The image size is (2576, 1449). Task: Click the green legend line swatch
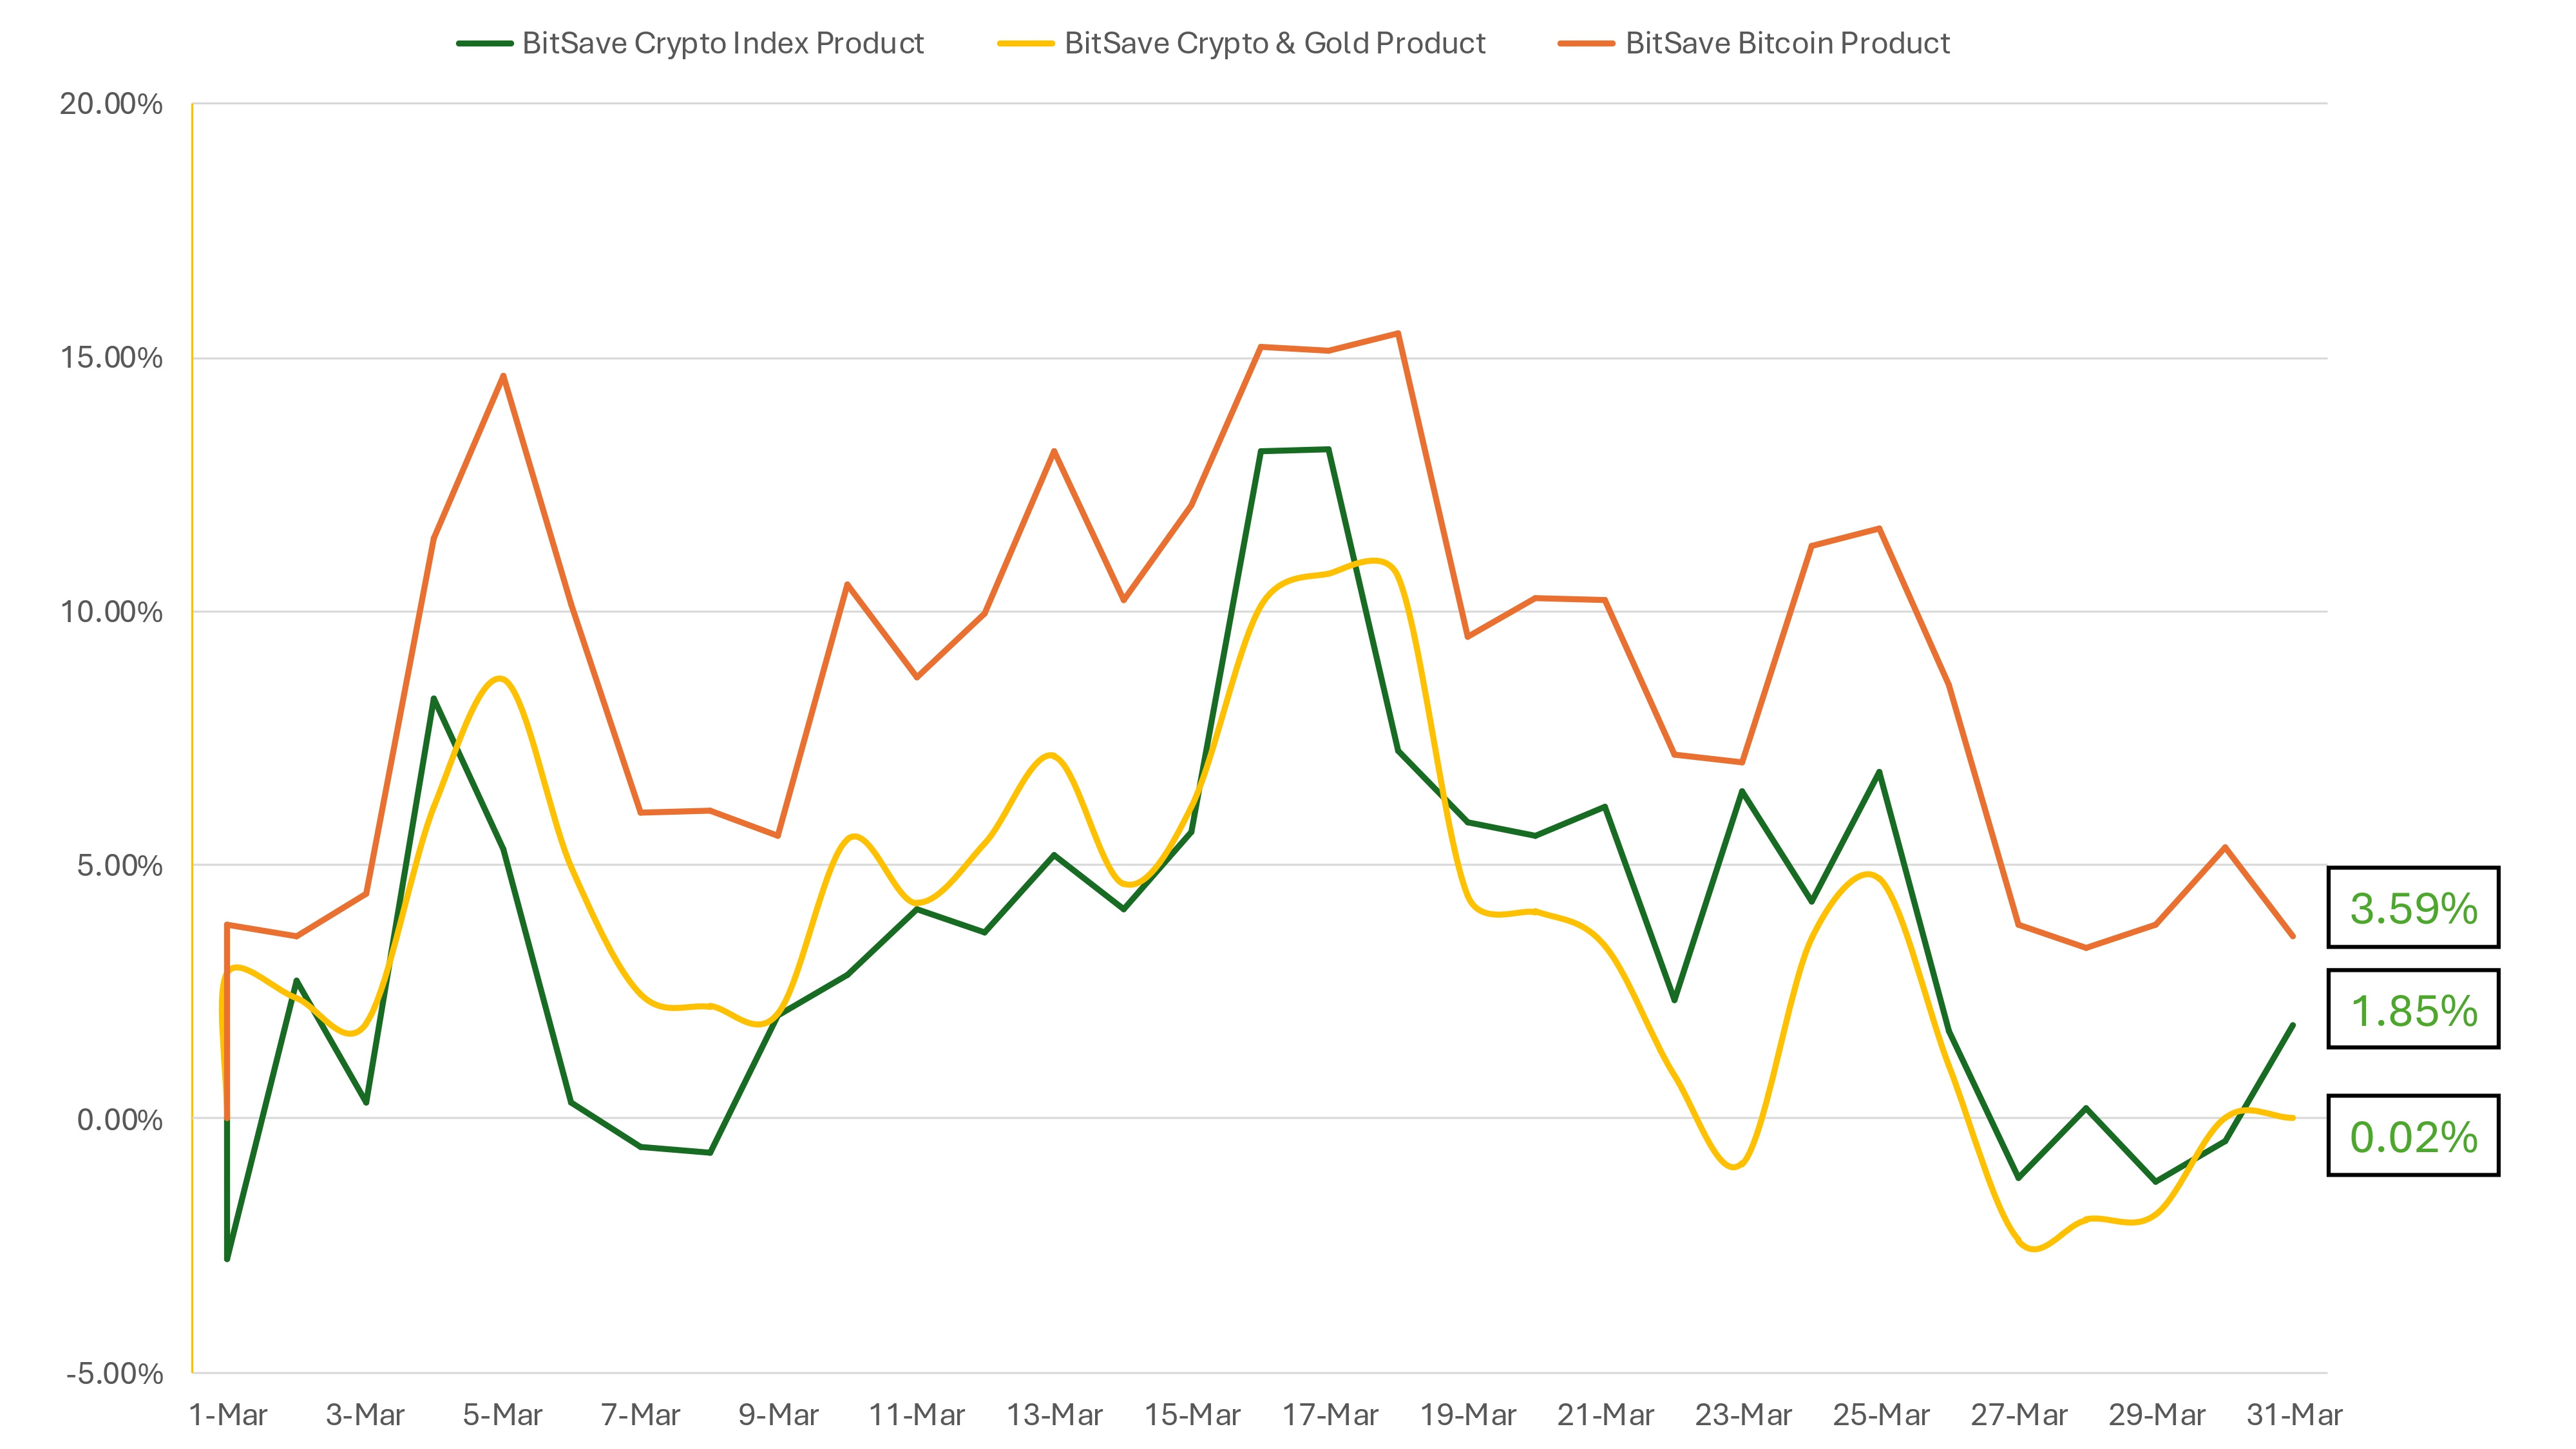click(x=485, y=44)
